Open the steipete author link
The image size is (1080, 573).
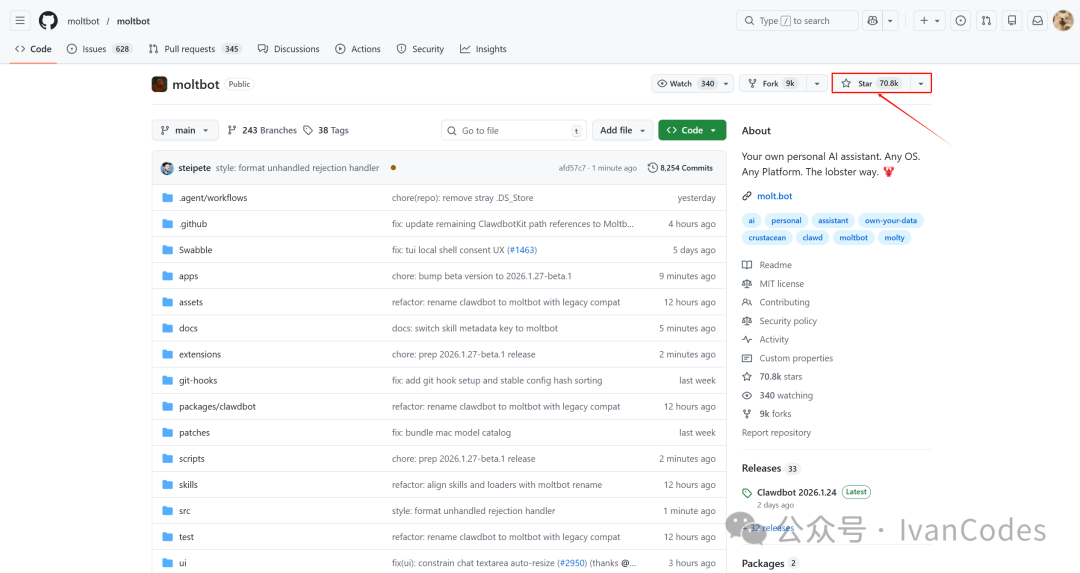[x=194, y=168]
